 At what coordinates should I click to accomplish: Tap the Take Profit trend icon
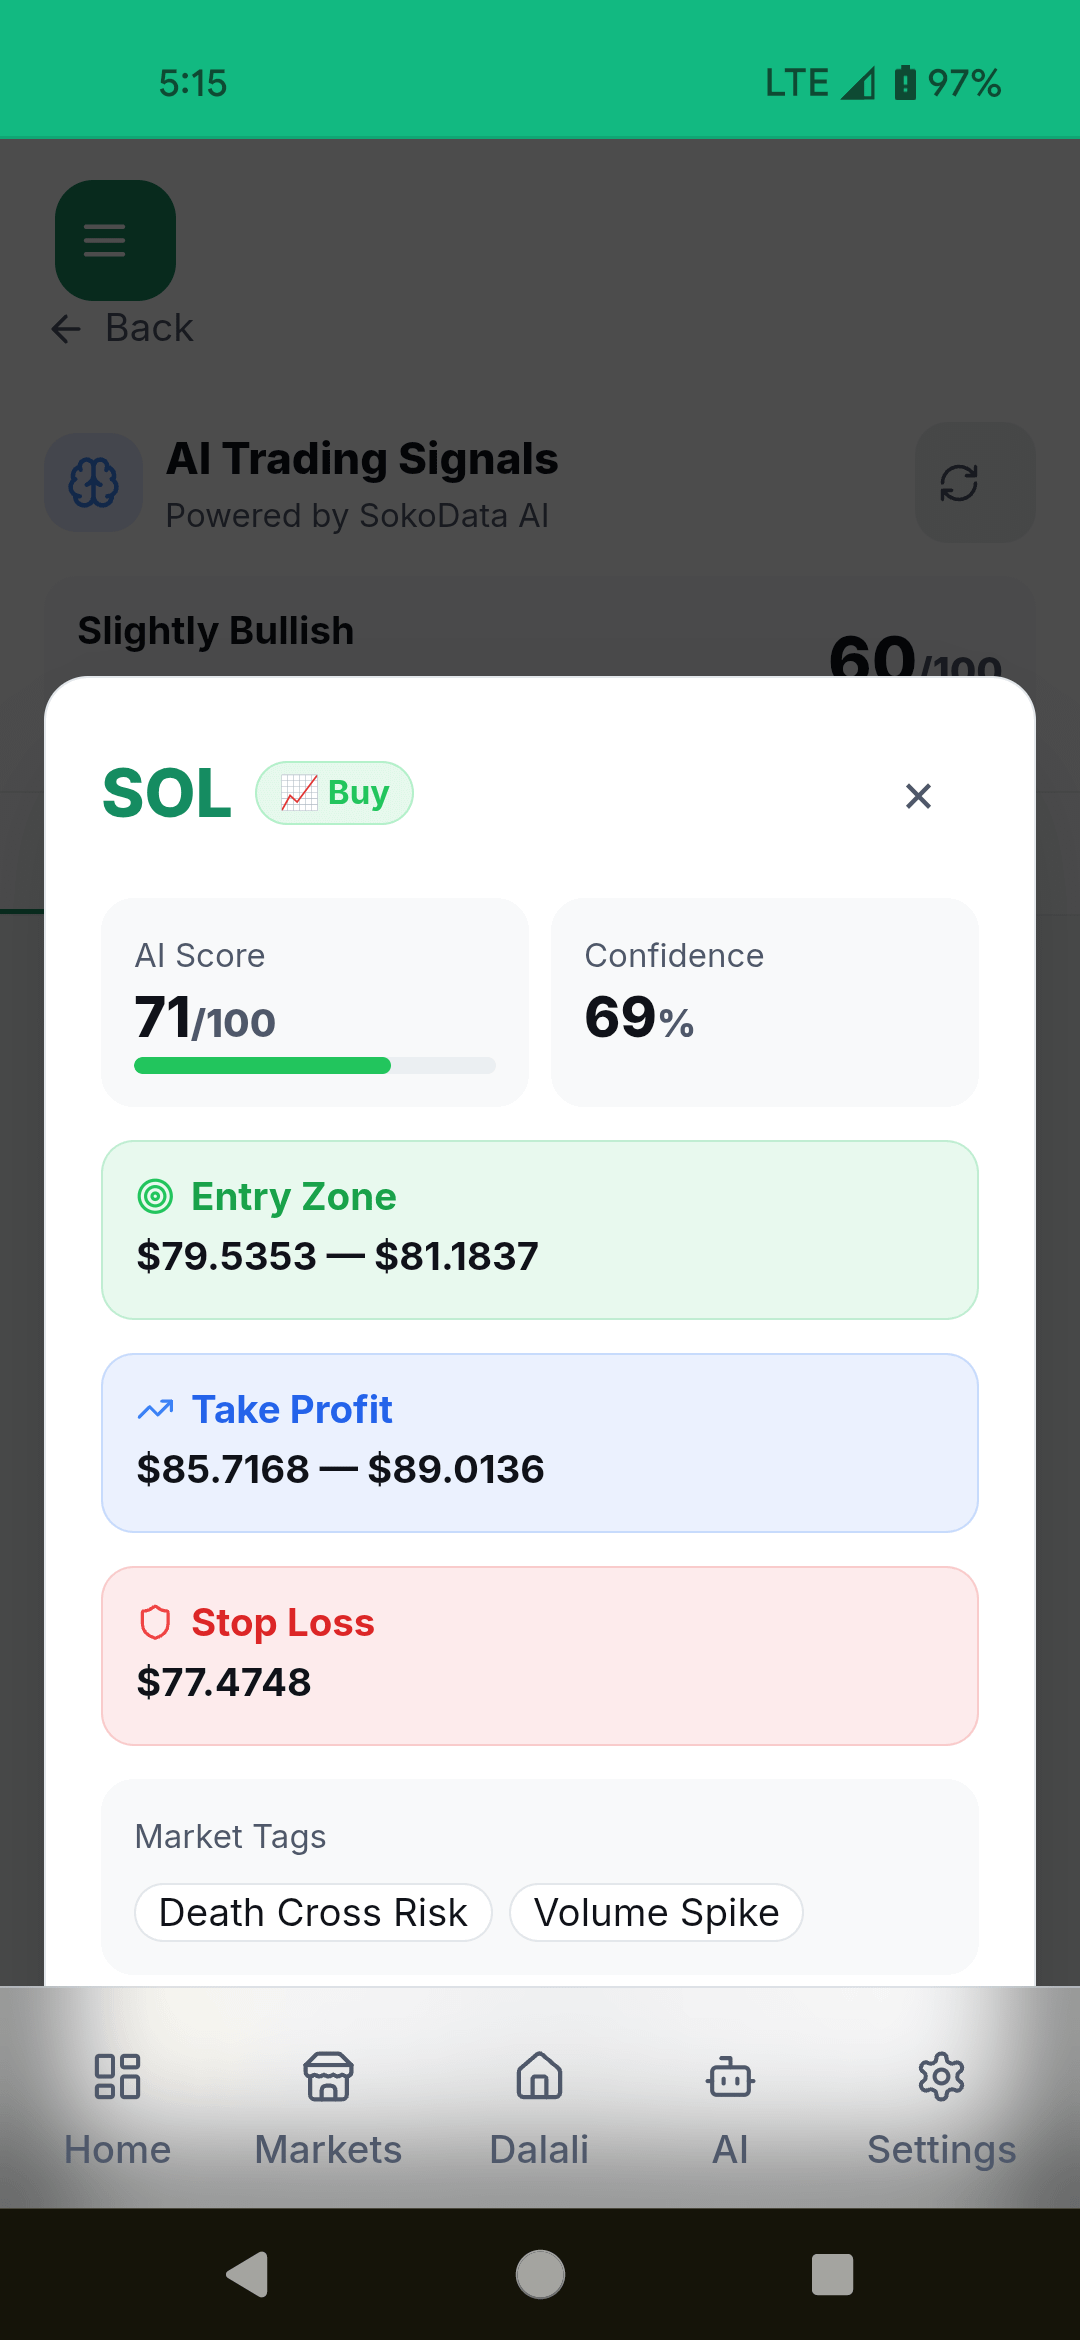click(155, 1410)
